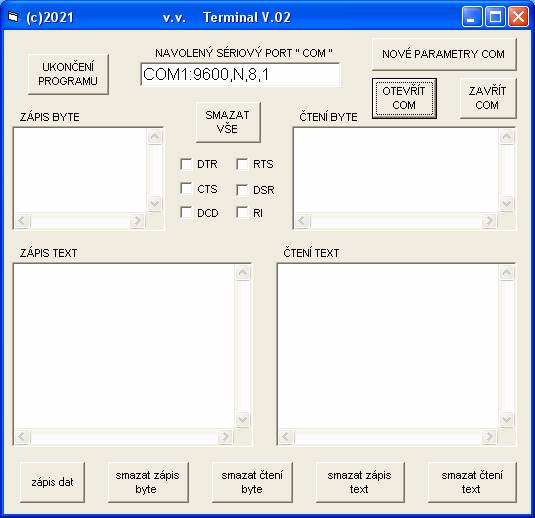Clear everything with SMAZAT VŠE
535x518 pixels.
[228, 122]
